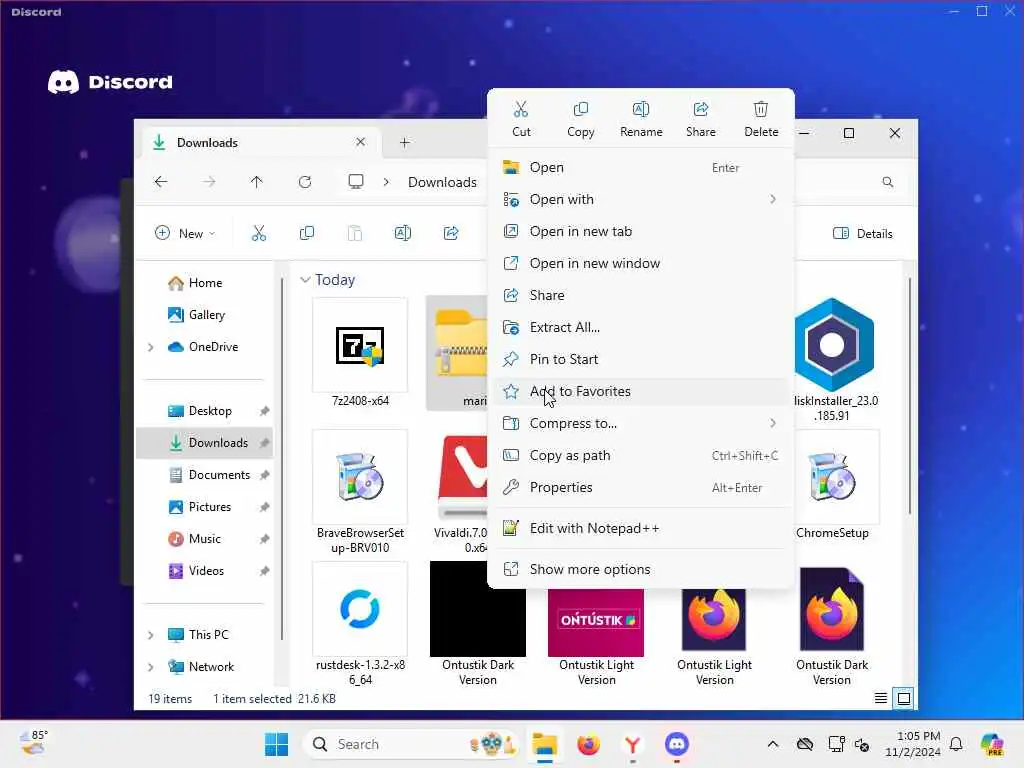This screenshot has height=768, width=1024.
Task: Collapse the Today group
Action: [305, 280]
